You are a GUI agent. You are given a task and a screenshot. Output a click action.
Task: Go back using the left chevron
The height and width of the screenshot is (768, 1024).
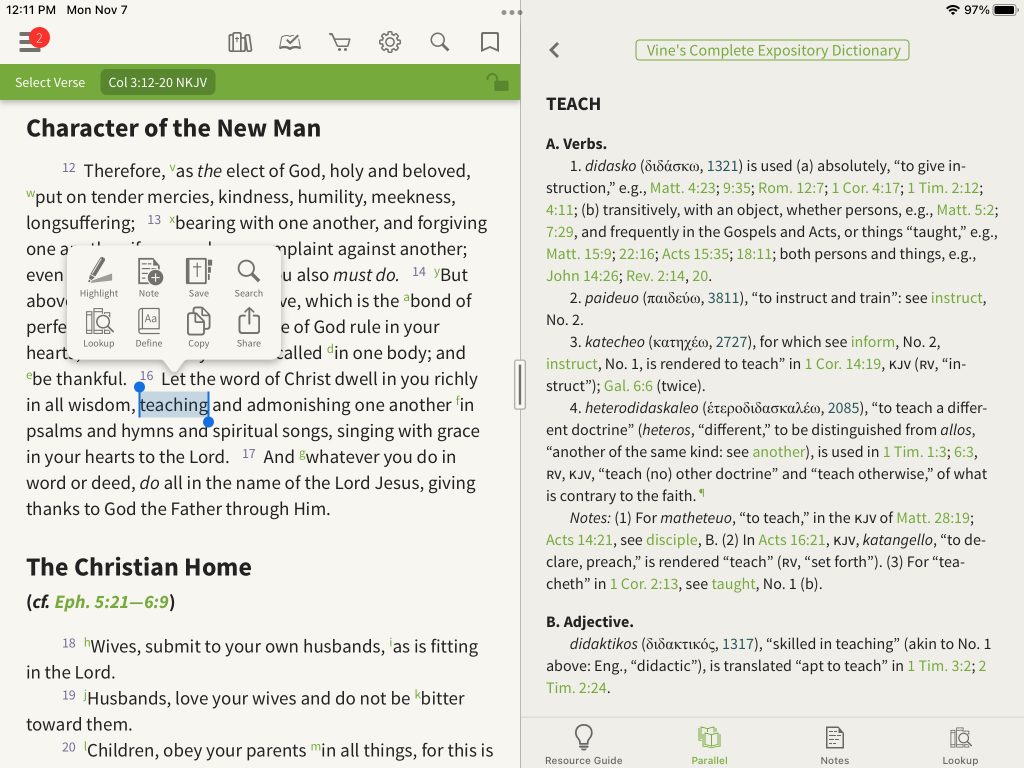tap(554, 50)
